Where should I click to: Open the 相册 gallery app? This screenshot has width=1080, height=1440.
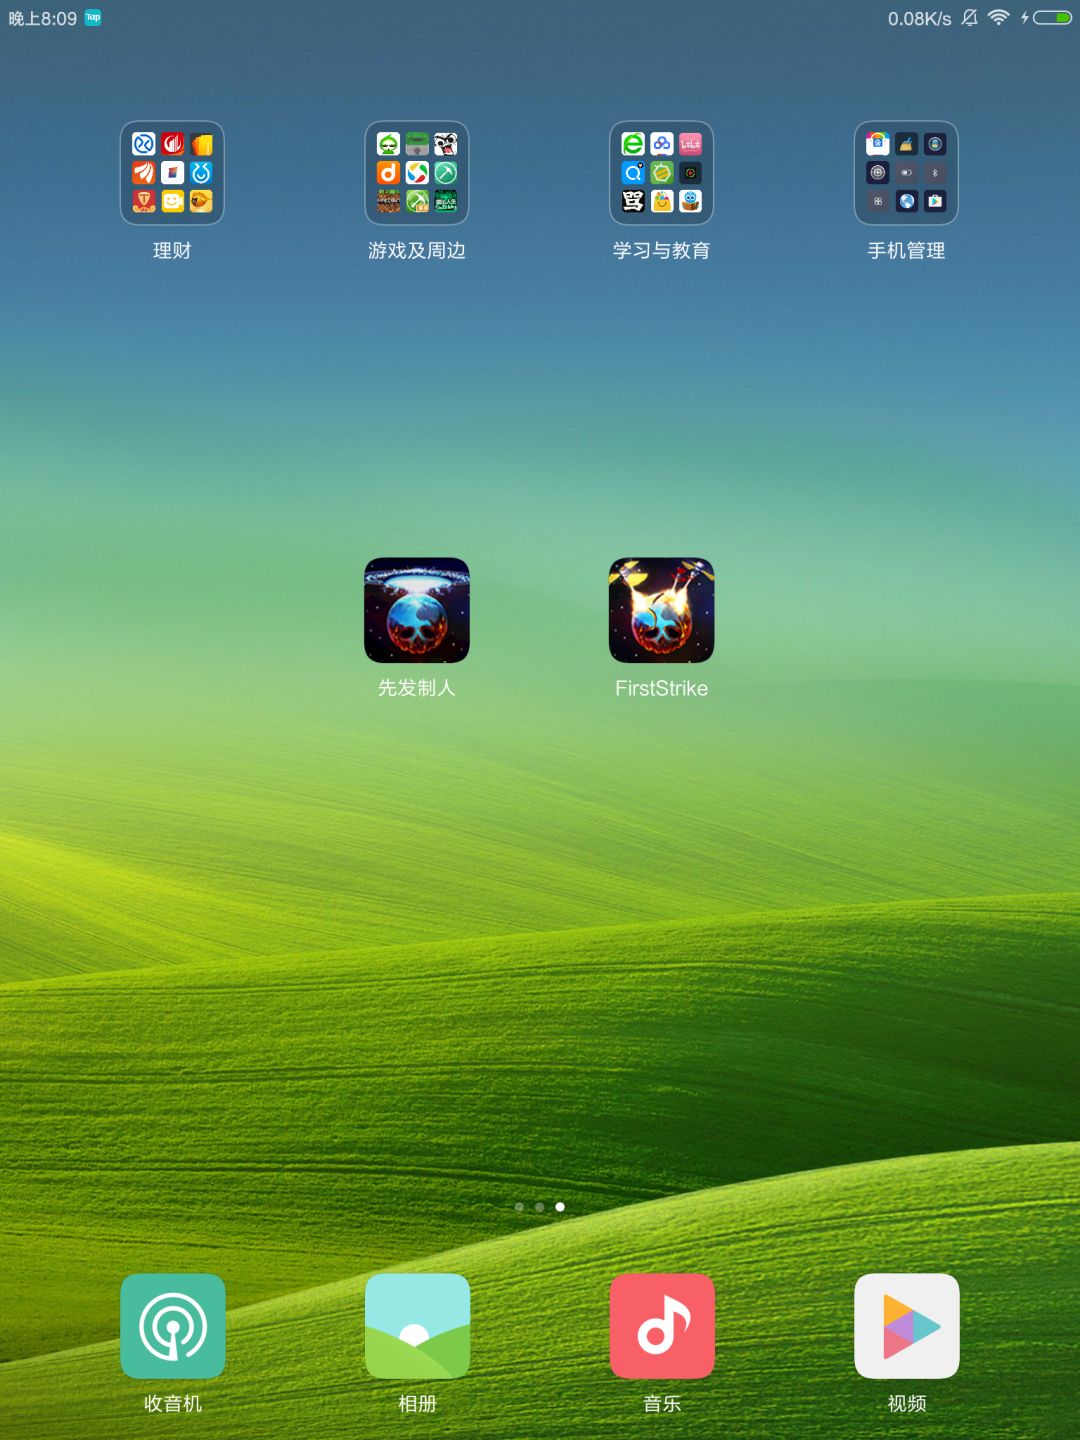tap(417, 1326)
